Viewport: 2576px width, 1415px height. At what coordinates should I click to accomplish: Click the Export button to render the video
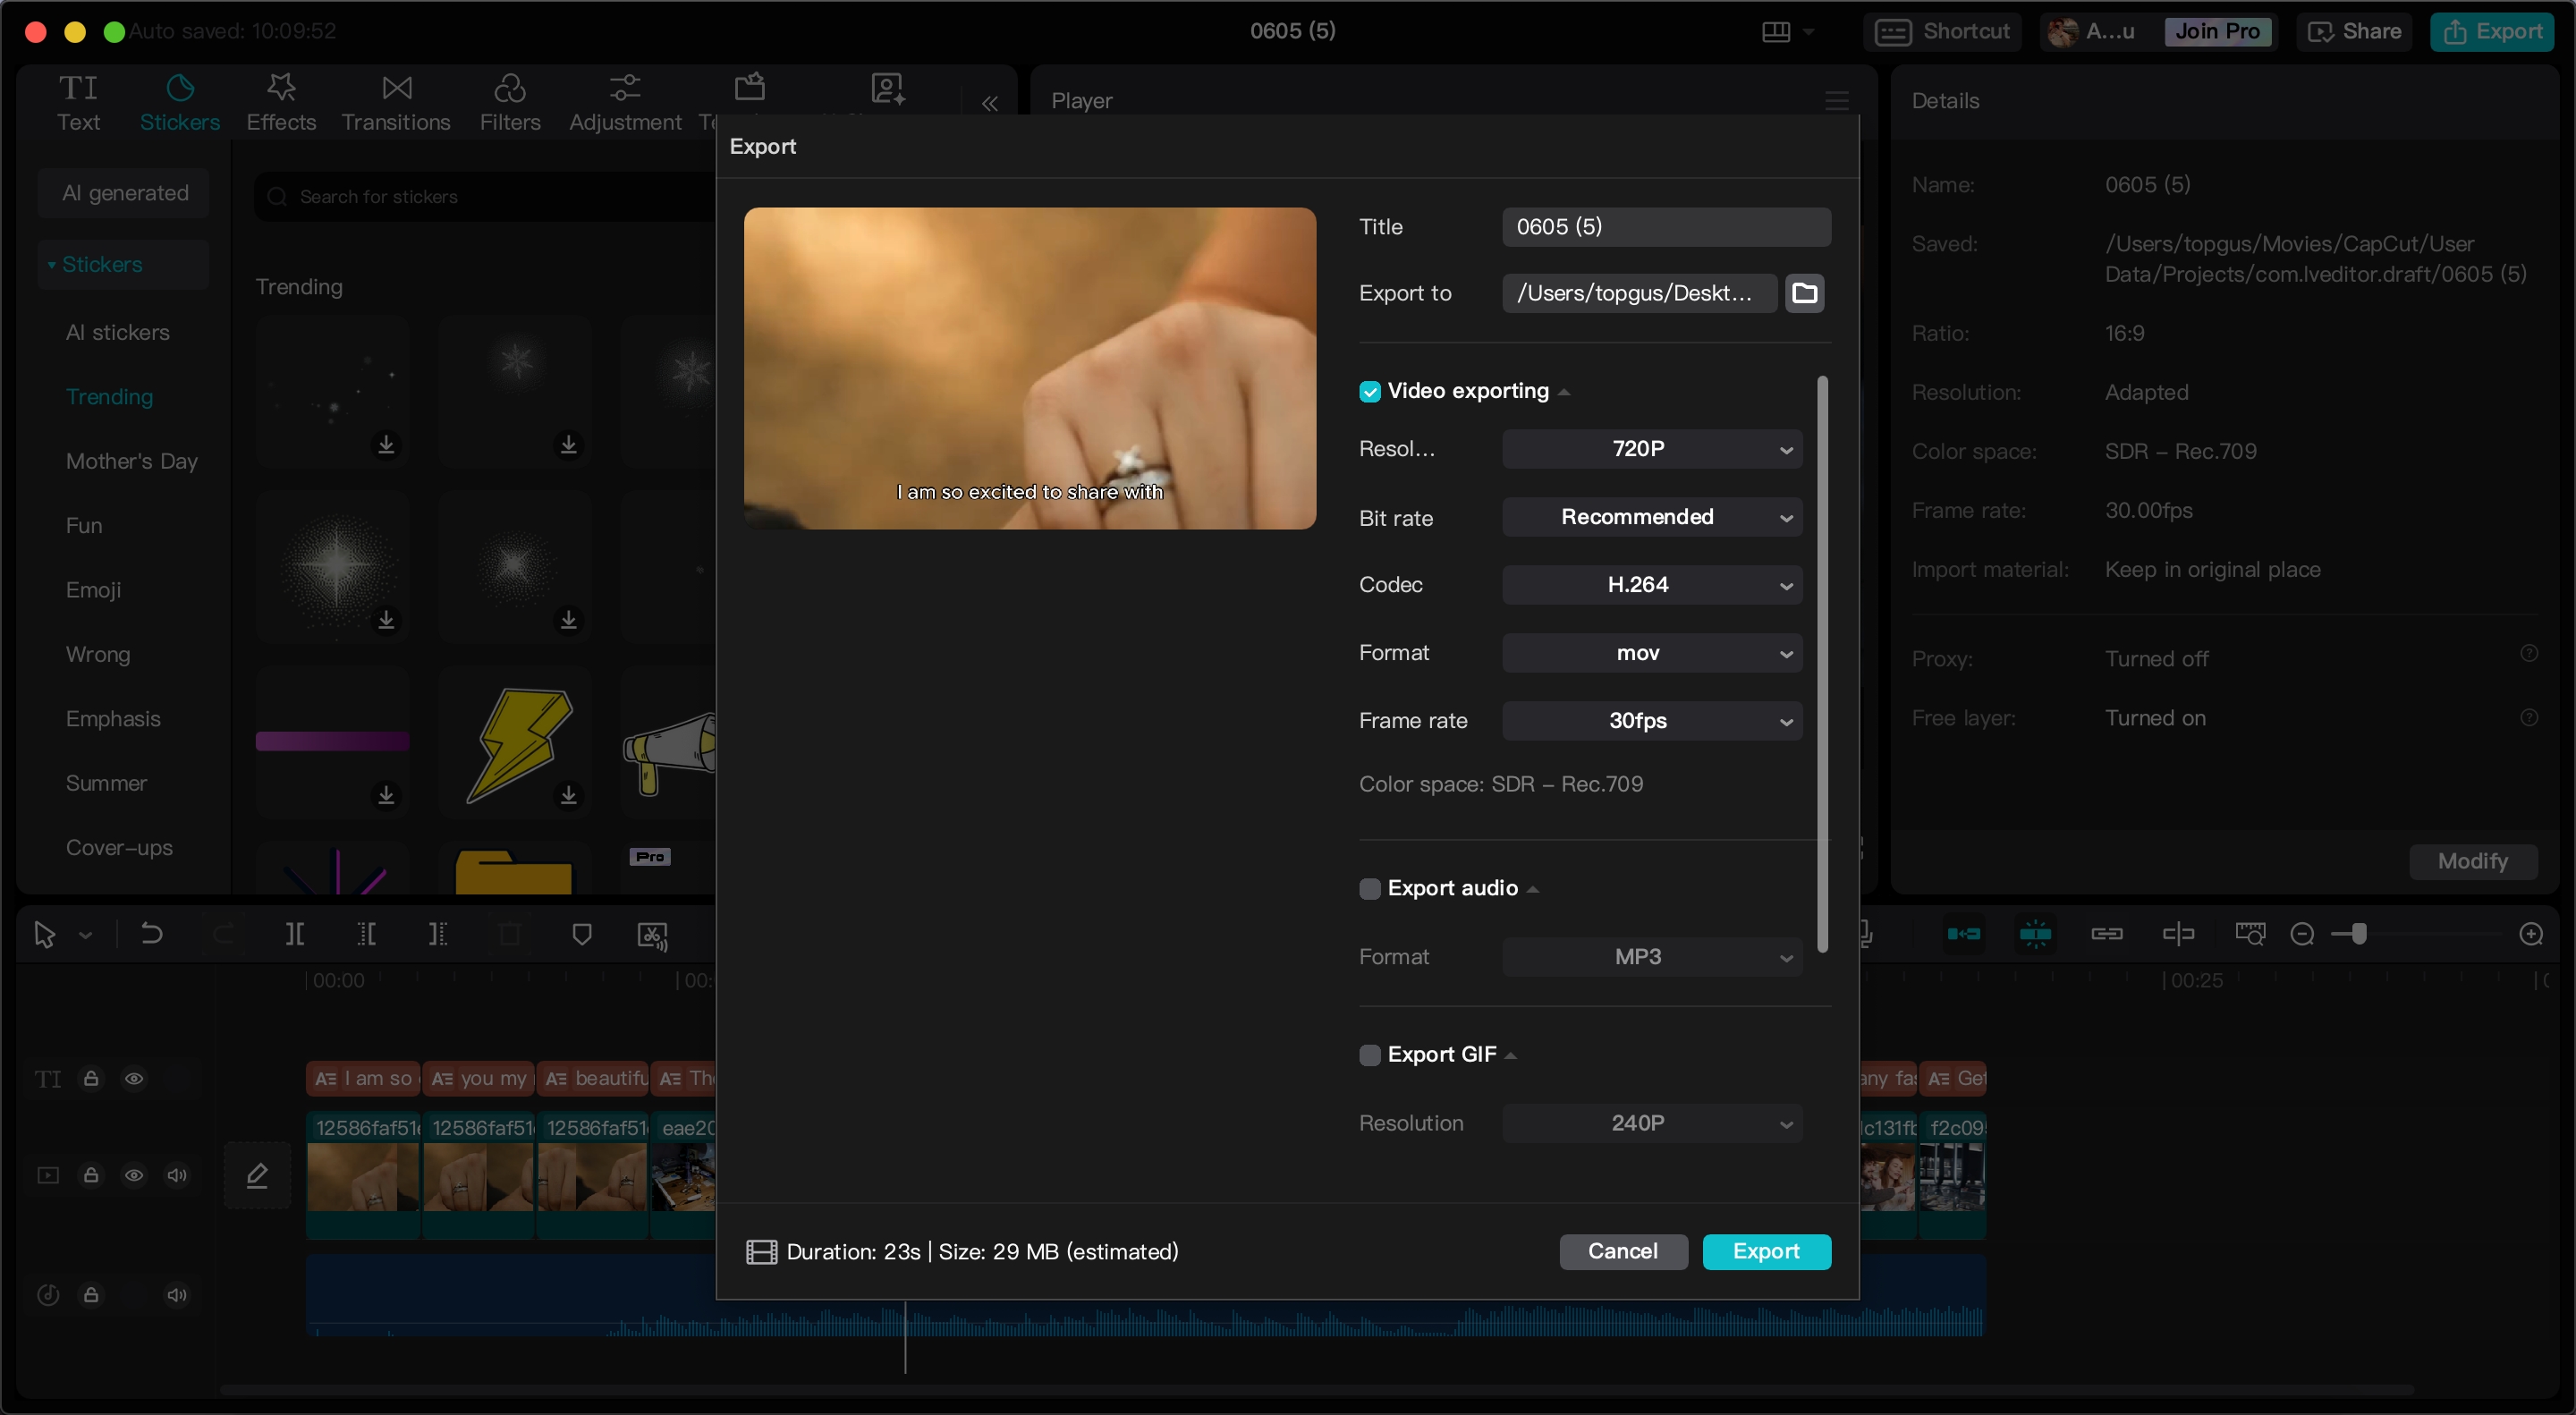pyautogui.click(x=1765, y=1251)
